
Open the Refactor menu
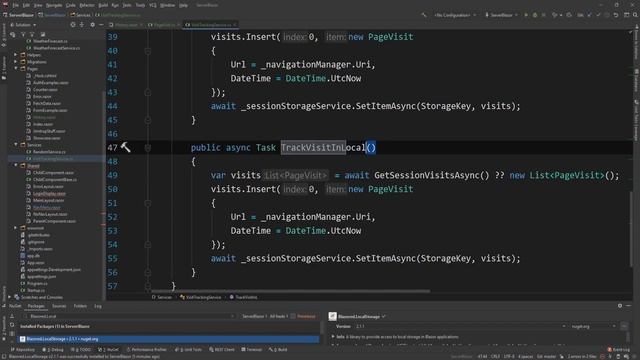pyautogui.click(x=87, y=5)
